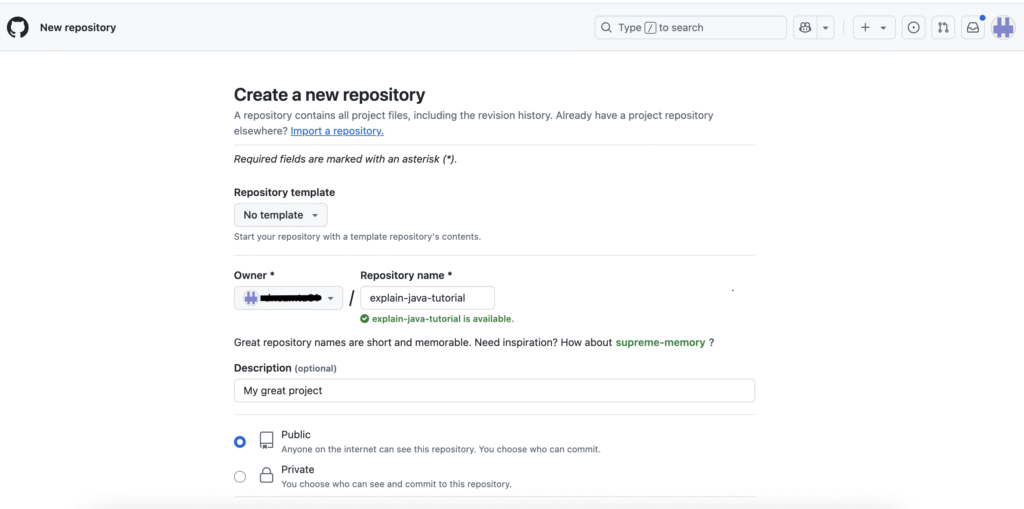Click the Description text field

494,391
